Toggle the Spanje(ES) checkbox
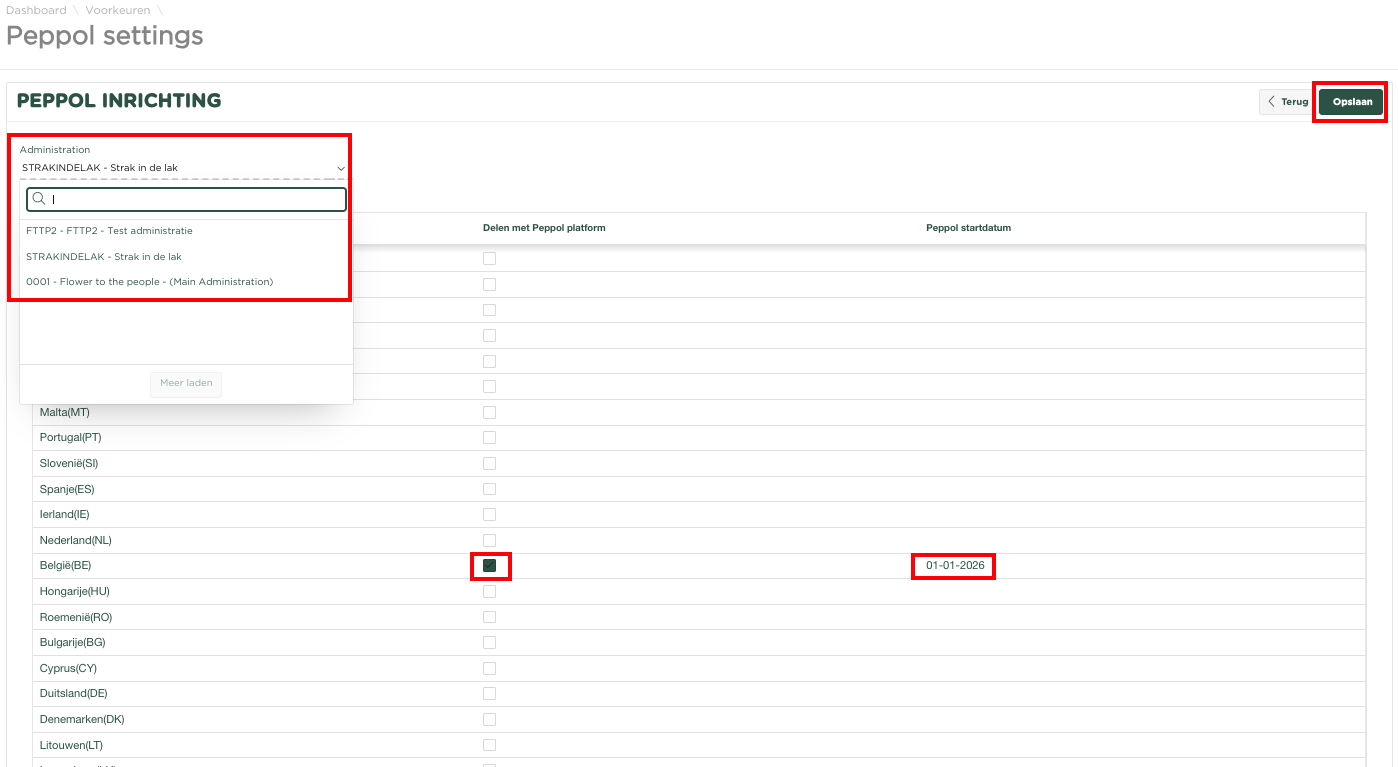The width and height of the screenshot is (1398, 767). click(489, 489)
